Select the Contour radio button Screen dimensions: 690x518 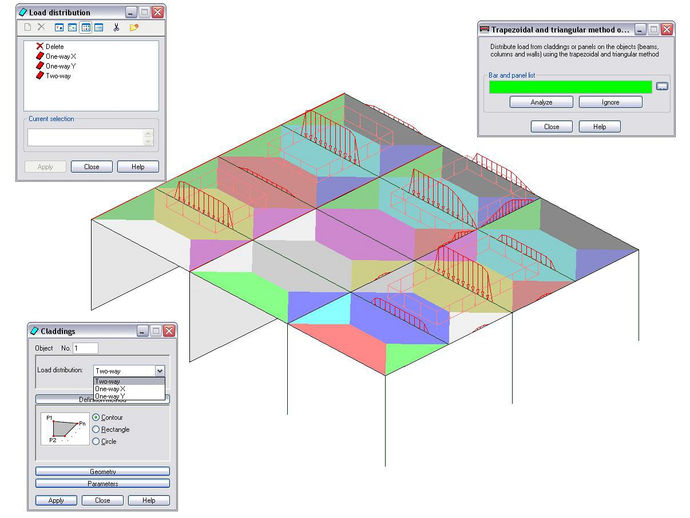point(96,417)
